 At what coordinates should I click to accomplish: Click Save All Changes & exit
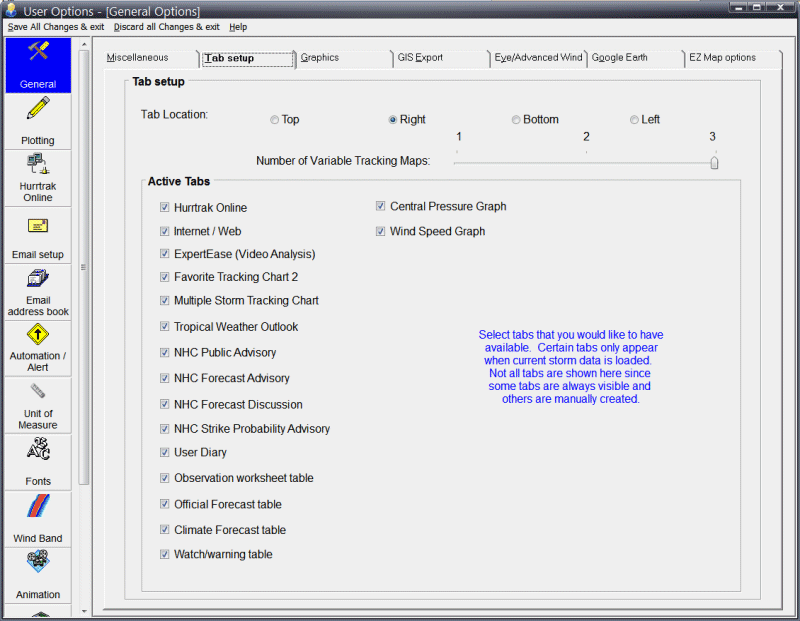(x=57, y=27)
